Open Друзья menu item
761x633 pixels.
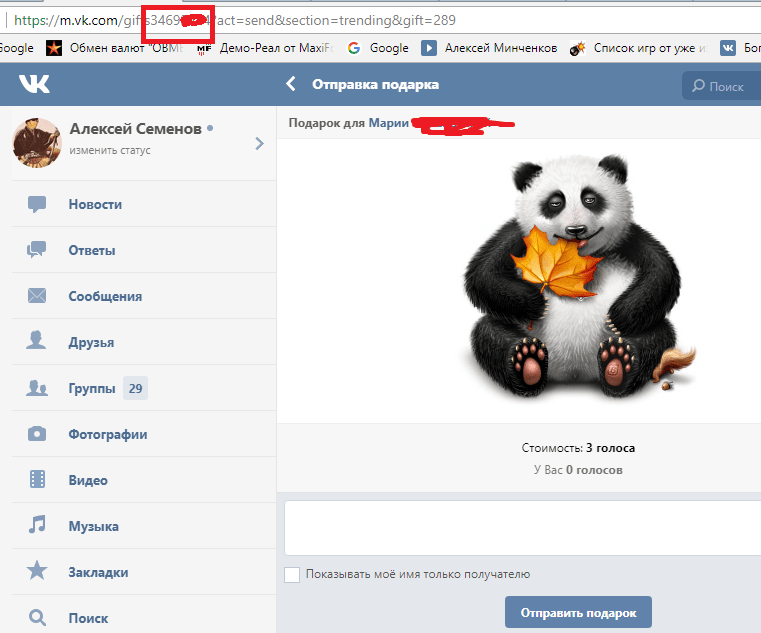[144, 342]
